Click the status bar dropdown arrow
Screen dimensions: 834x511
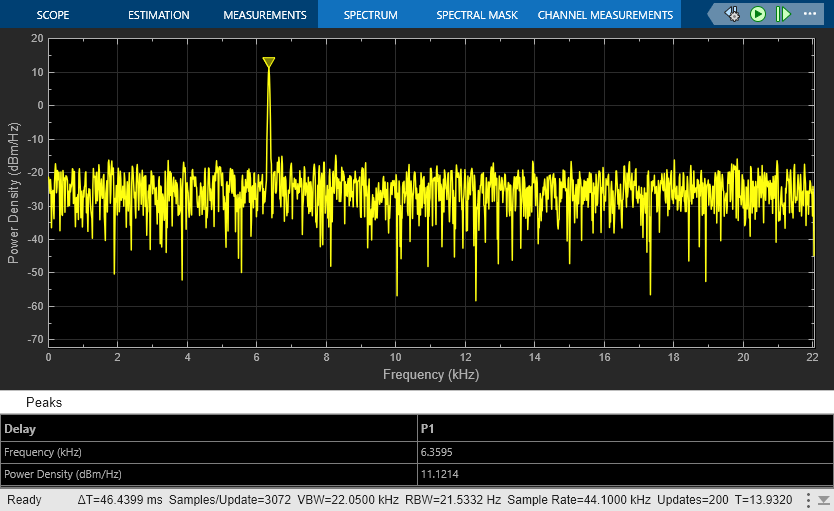pyautogui.click(x=822, y=499)
